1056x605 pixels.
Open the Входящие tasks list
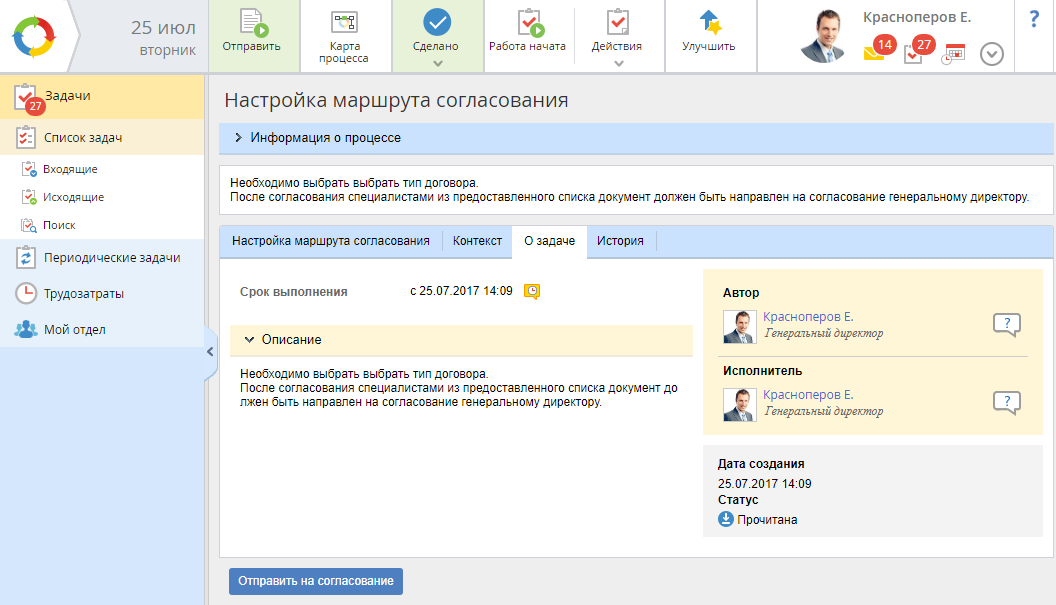(70, 170)
